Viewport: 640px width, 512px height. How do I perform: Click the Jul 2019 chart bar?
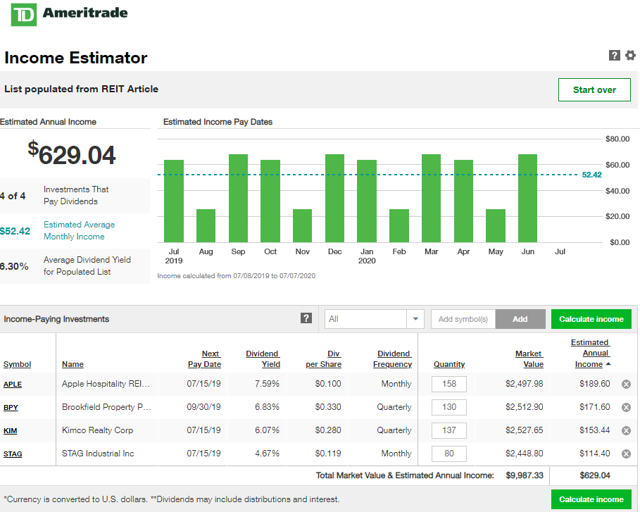point(174,201)
